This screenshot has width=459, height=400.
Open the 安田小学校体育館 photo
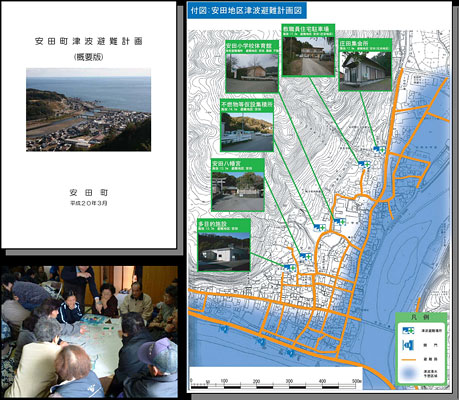(252, 73)
